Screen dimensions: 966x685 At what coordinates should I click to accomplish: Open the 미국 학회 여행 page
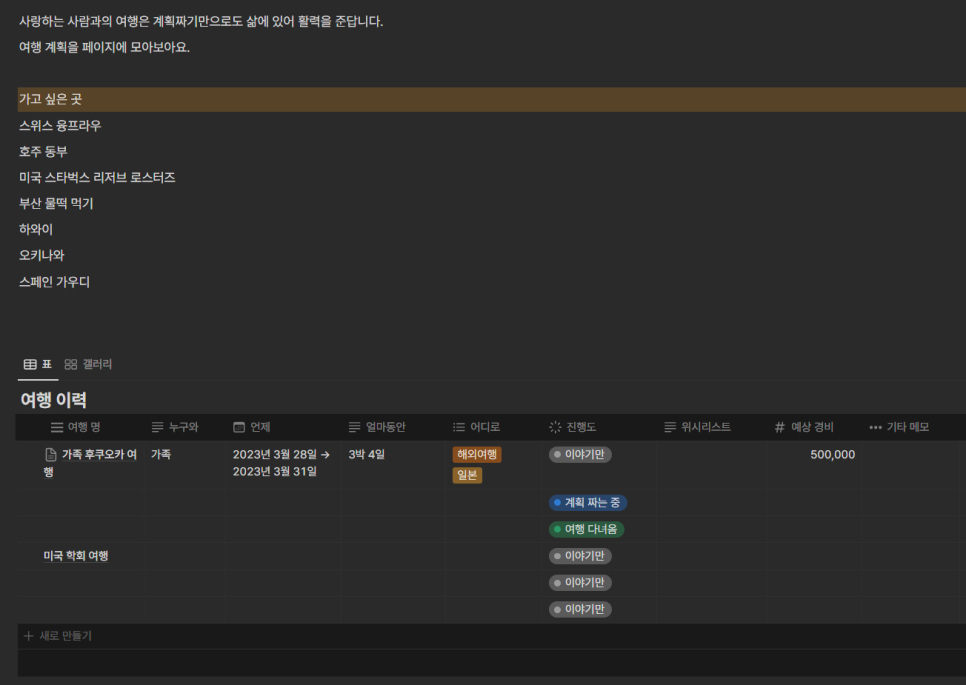tap(76, 556)
